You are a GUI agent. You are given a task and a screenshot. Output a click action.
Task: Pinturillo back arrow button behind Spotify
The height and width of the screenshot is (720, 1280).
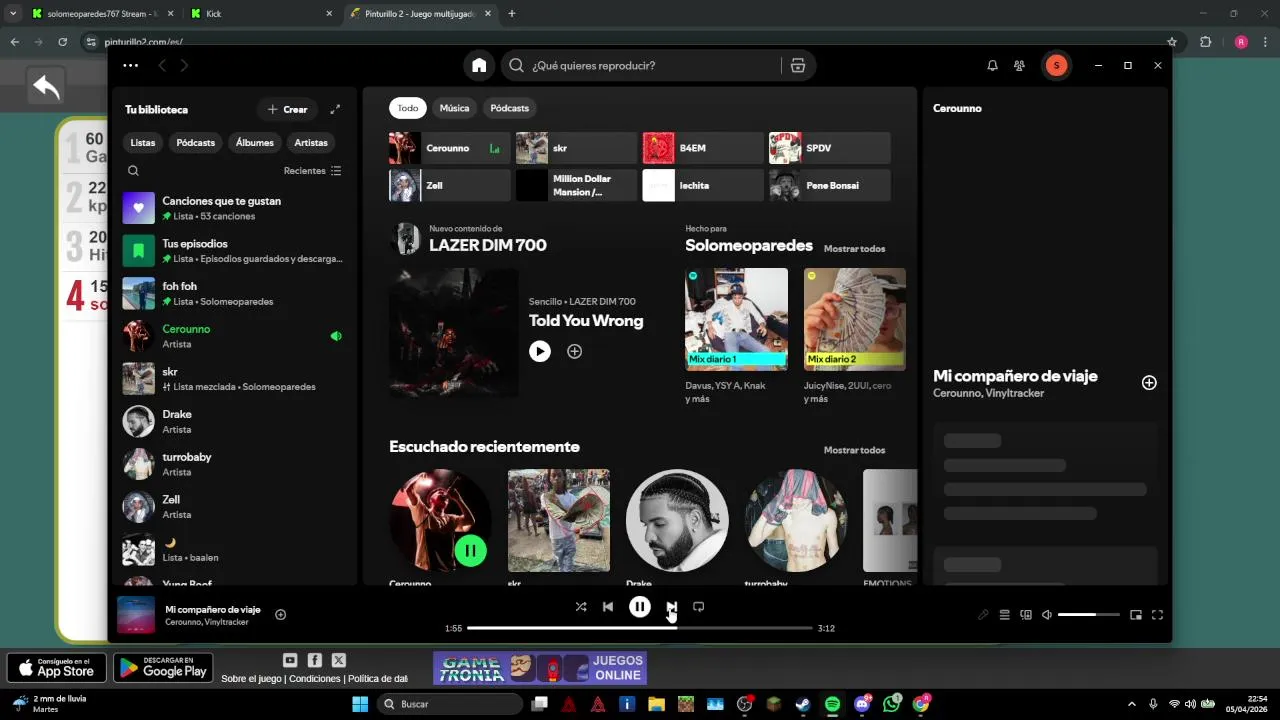(46, 88)
